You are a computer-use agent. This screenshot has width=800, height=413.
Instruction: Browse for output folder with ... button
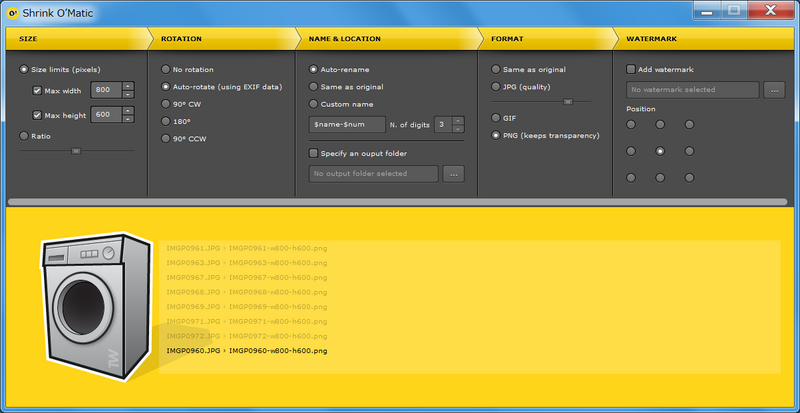454,174
